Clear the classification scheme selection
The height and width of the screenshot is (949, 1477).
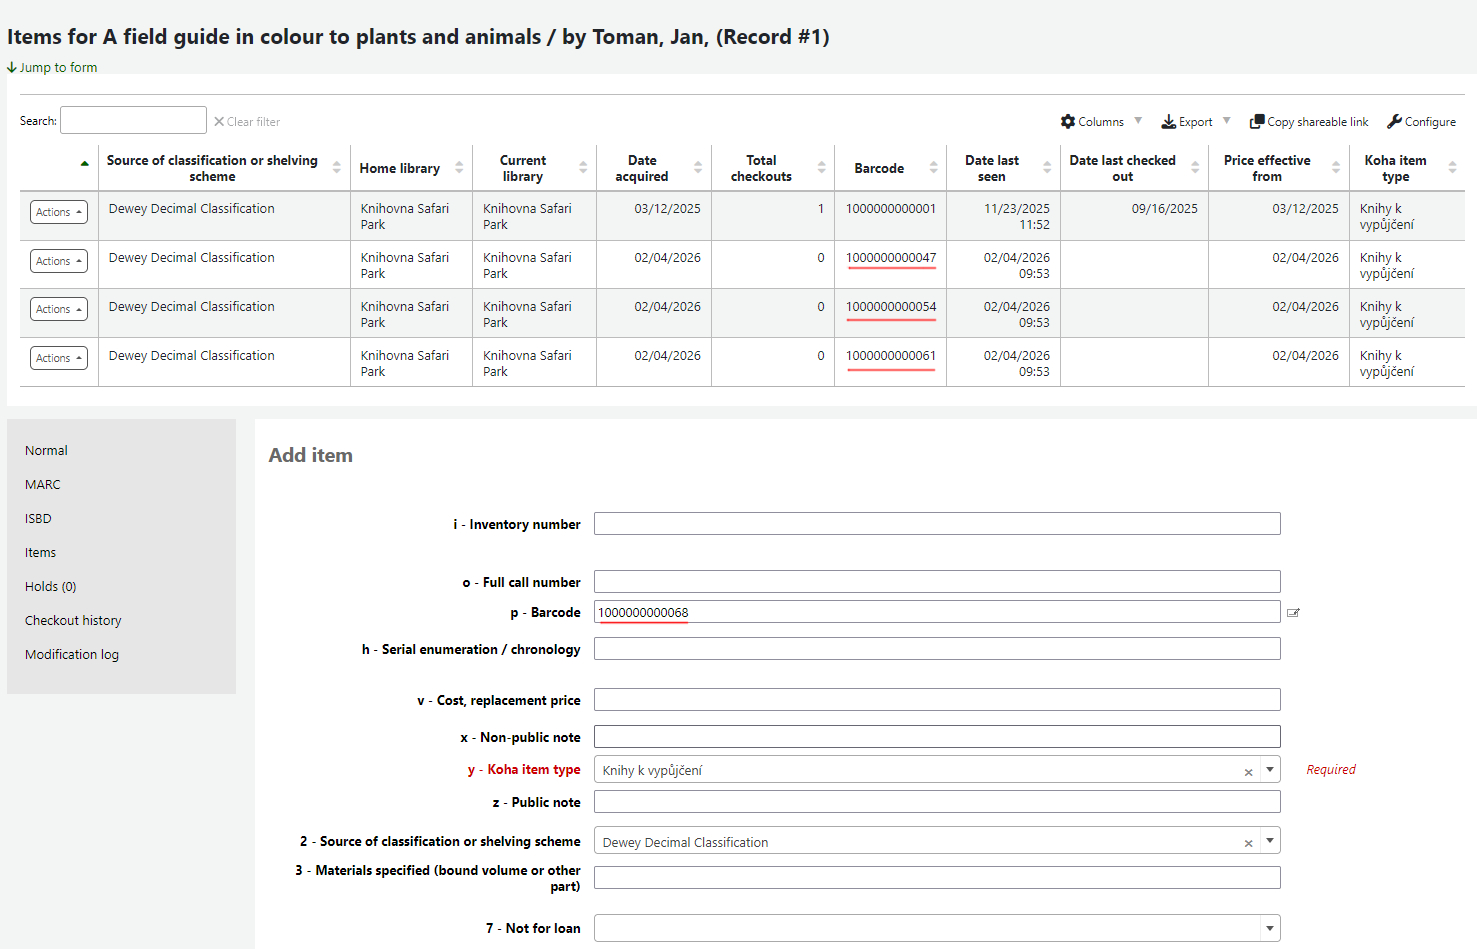pyautogui.click(x=1248, y=843)
